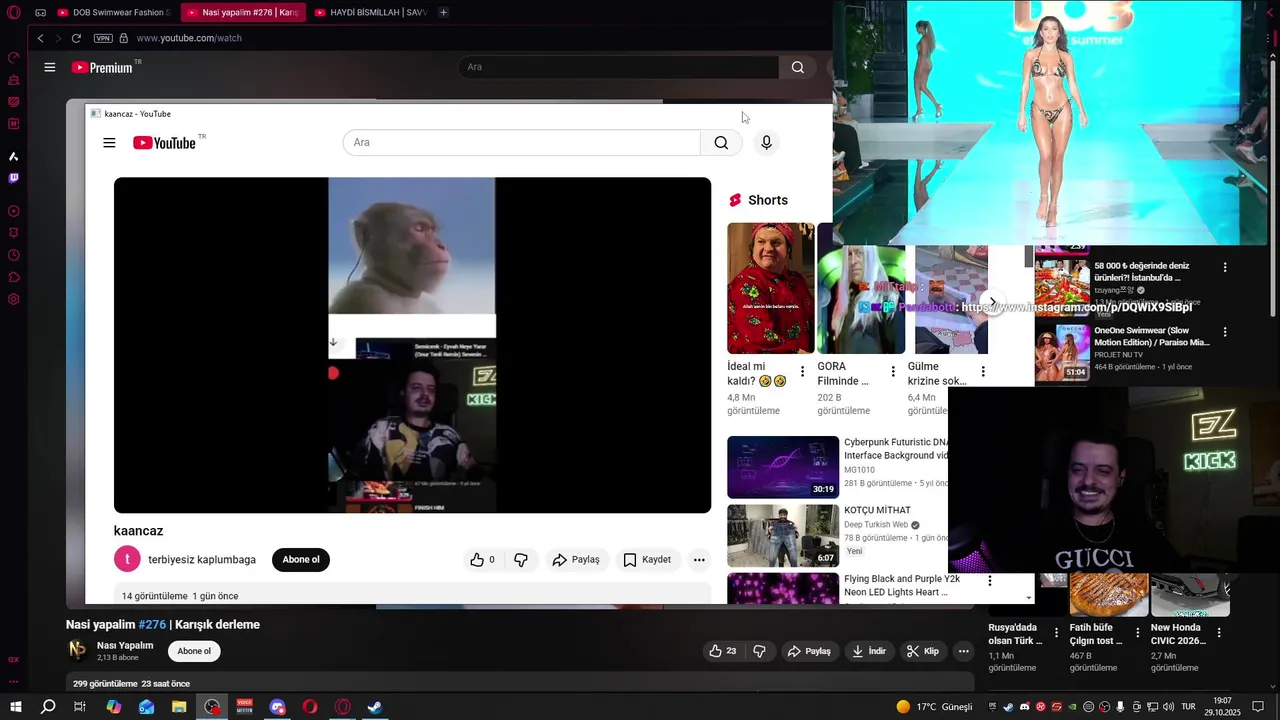Open options for Fatih büfe video
The image size is (1280, 720).
pyautogui.click(x=1137, y=633)
